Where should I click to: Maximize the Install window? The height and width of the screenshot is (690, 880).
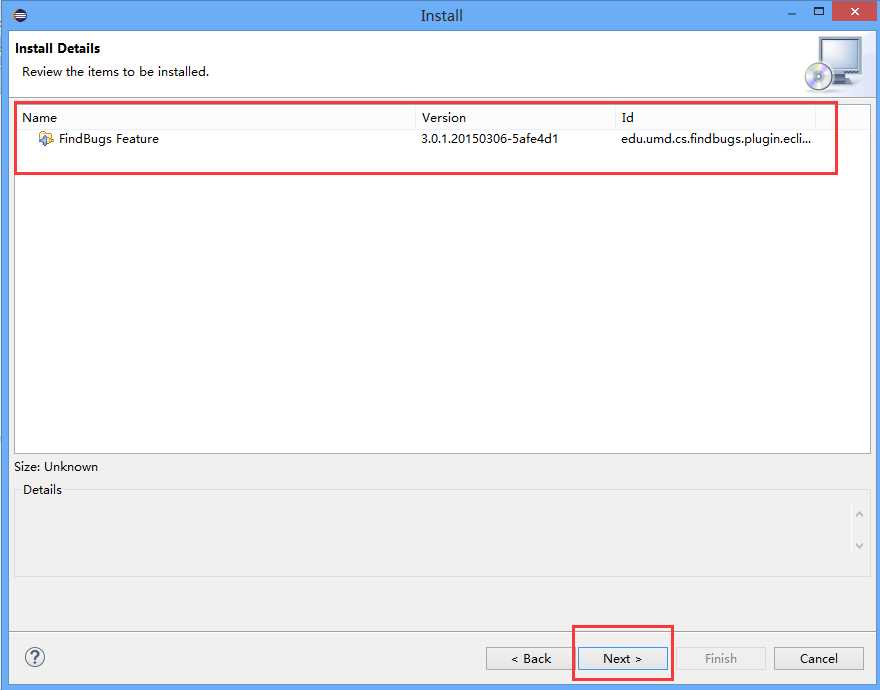(x=819, y=12)
